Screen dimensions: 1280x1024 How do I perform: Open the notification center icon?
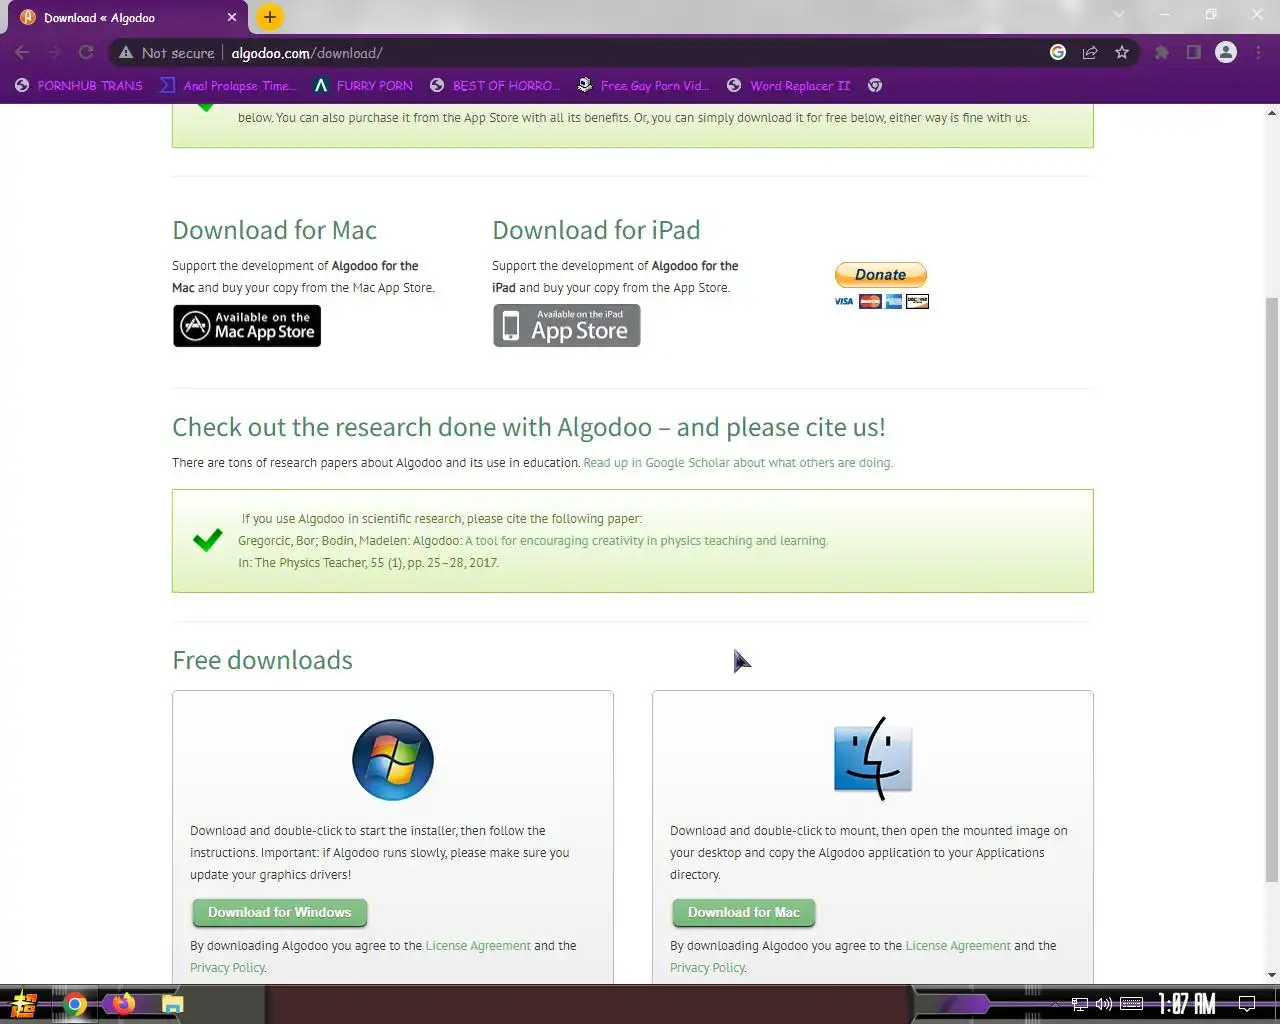(x=1247, y=1004)
